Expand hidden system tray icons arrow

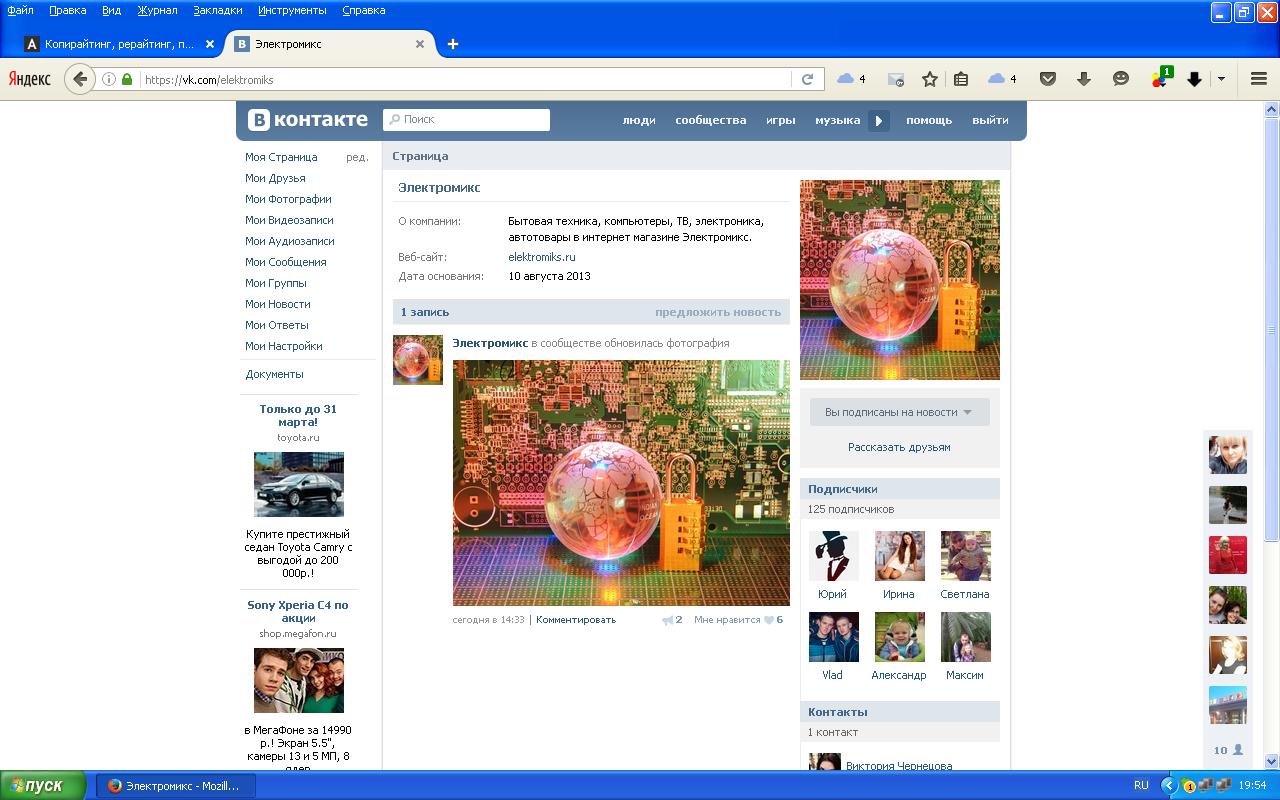(x=1168, y=786)
